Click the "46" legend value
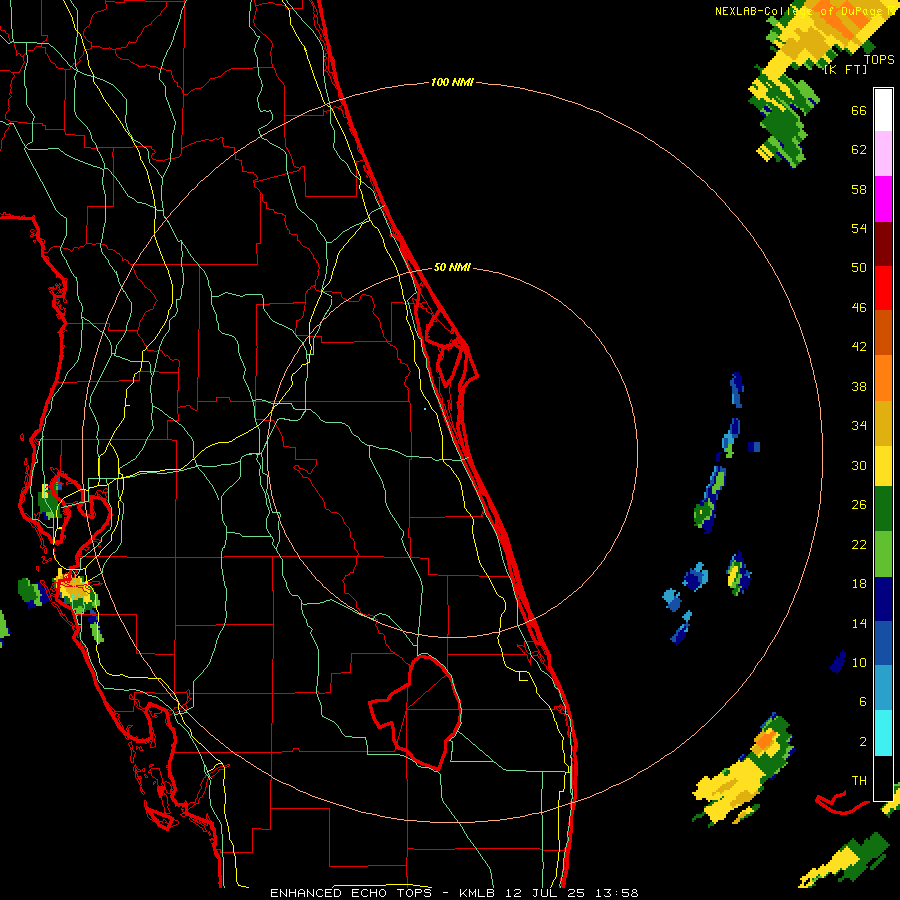 point(859,308)
